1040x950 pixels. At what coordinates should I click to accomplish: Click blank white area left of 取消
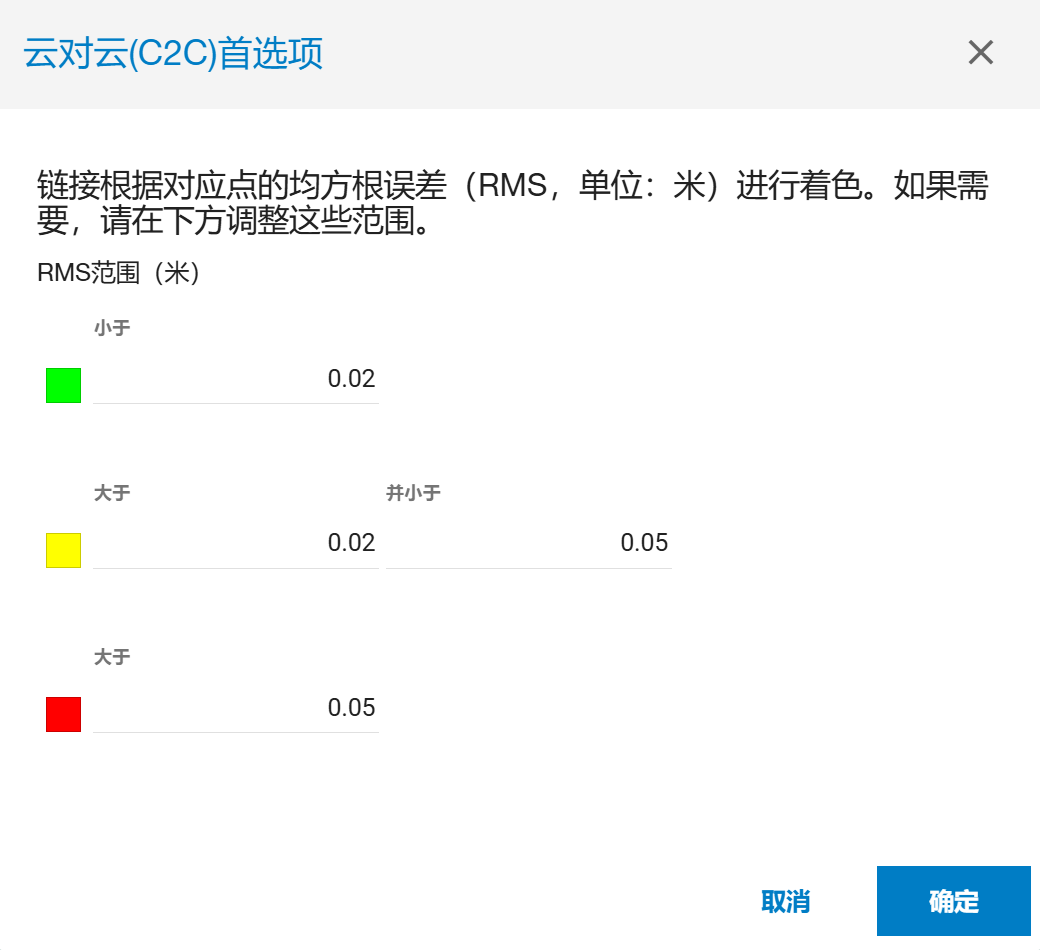coord(400,900)
